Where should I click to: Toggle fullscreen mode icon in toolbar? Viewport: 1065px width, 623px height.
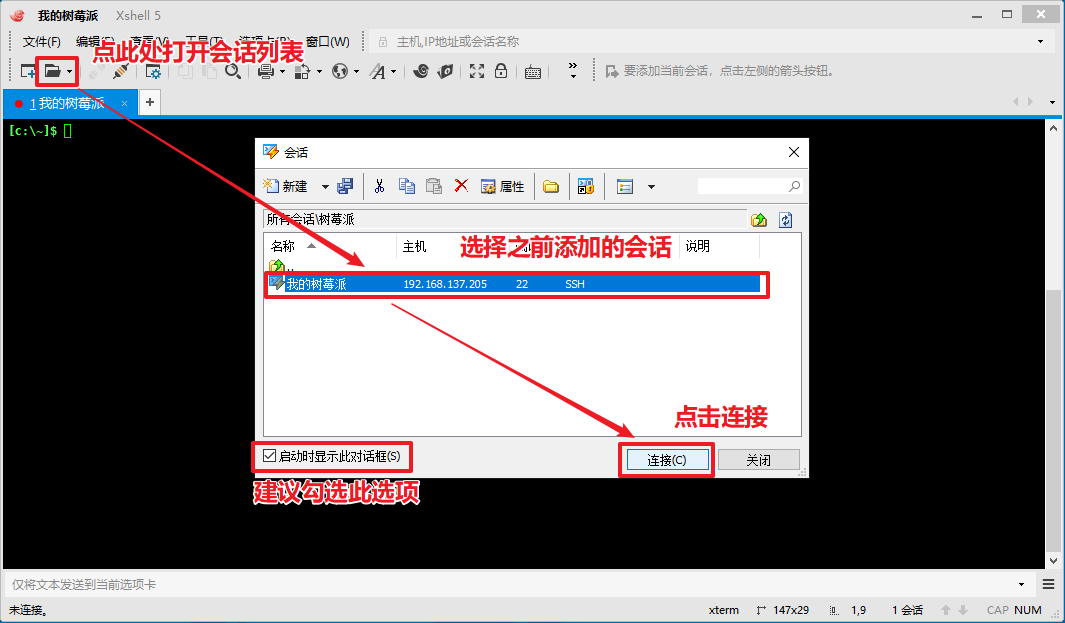(x=477, y=71)
